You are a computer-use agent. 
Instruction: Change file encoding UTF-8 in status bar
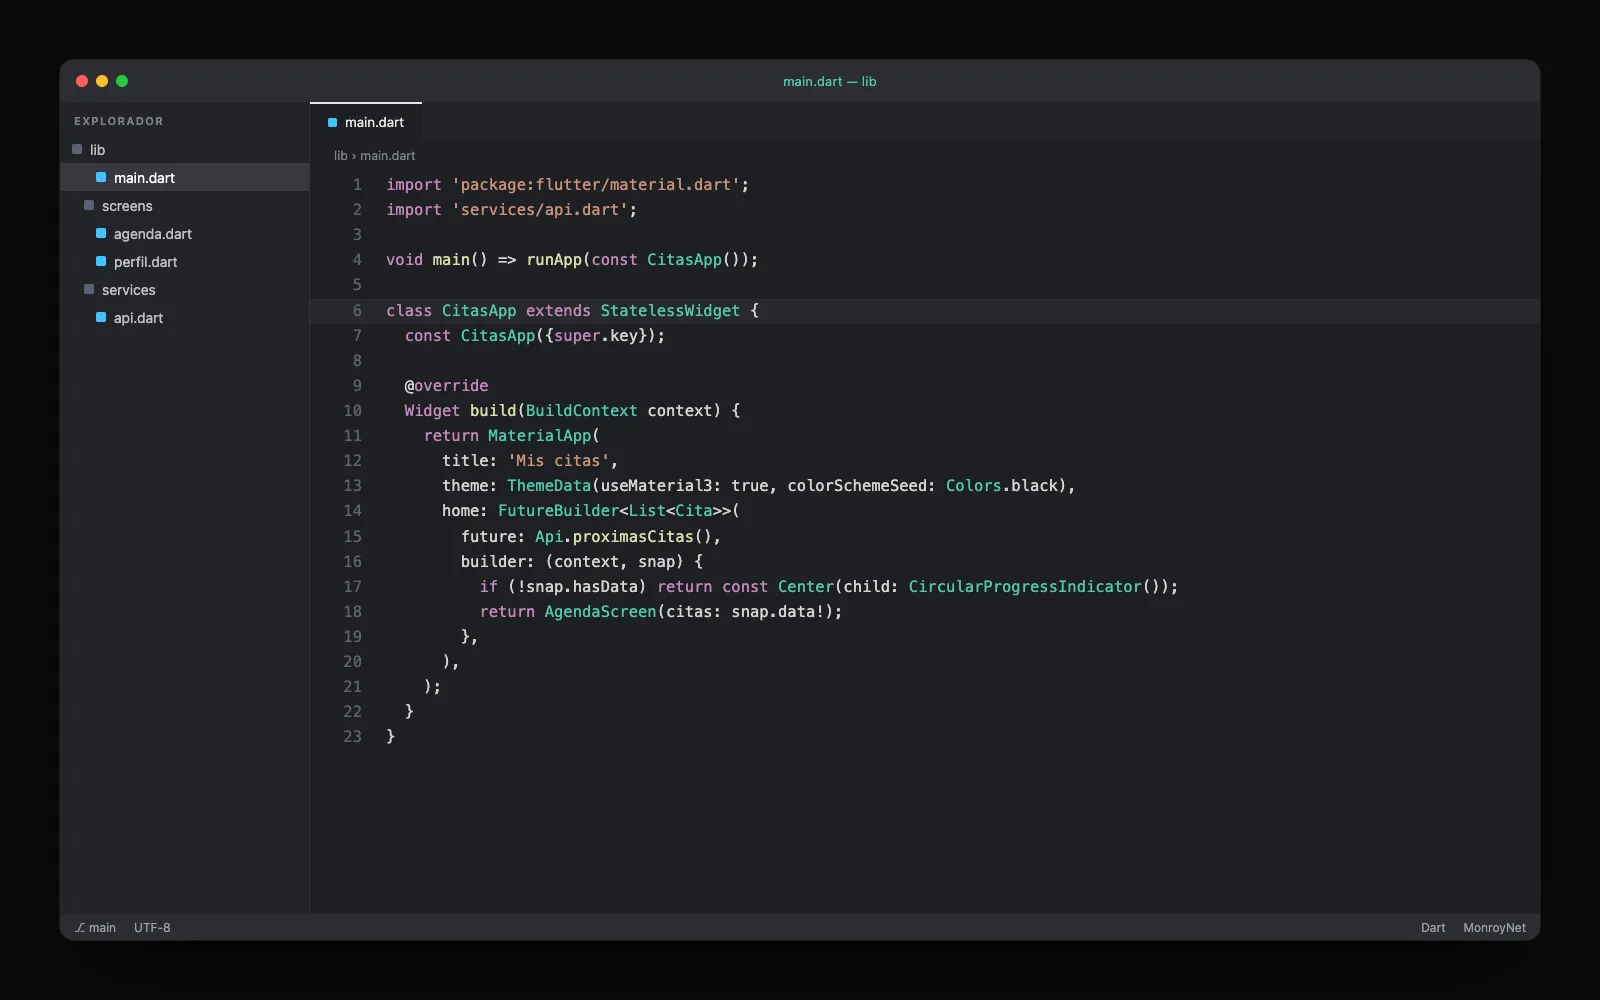coord(152,928)
